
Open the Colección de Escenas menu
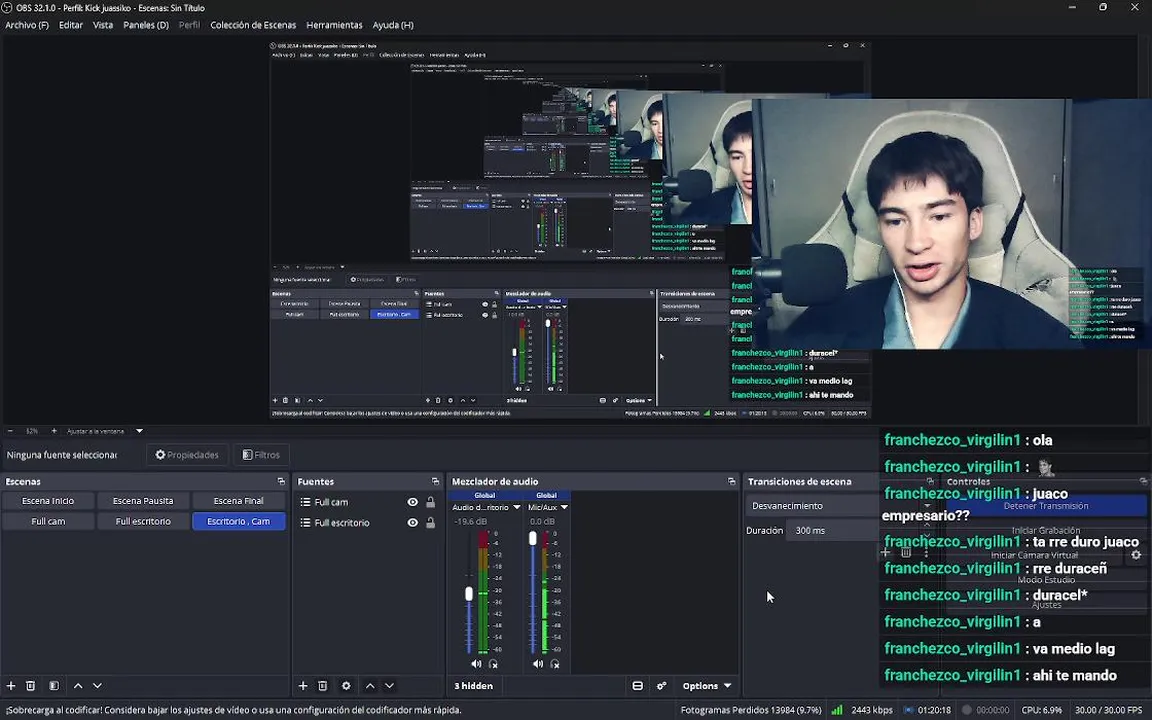[x=253, y=25]
